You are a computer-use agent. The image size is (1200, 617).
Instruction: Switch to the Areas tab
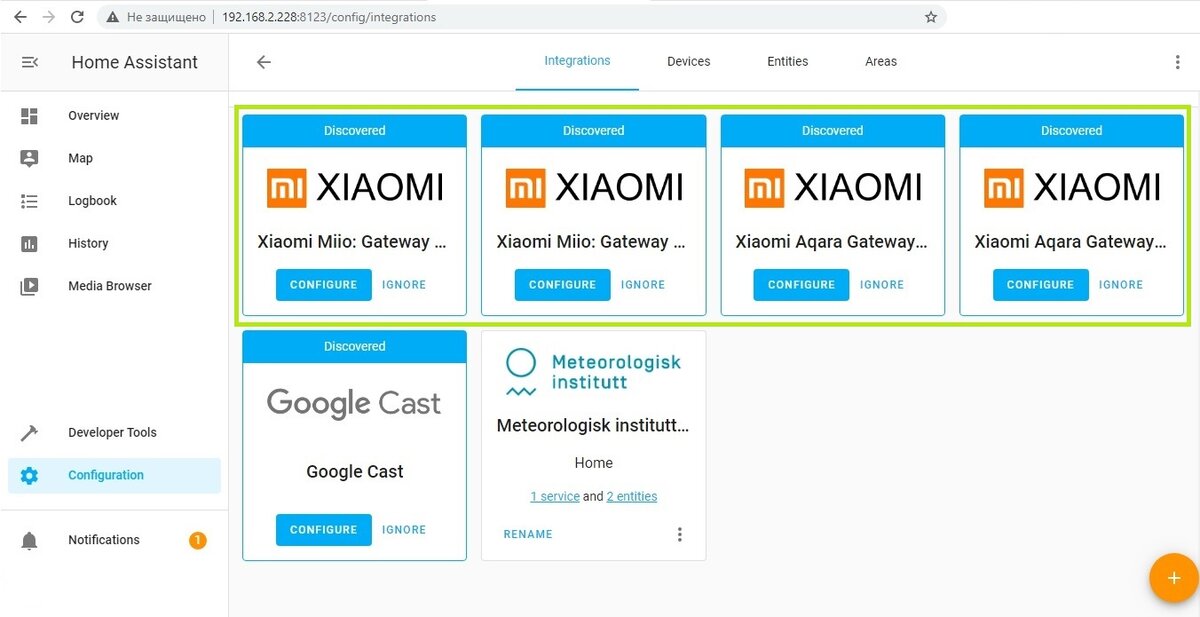click(x=880, y=61)
